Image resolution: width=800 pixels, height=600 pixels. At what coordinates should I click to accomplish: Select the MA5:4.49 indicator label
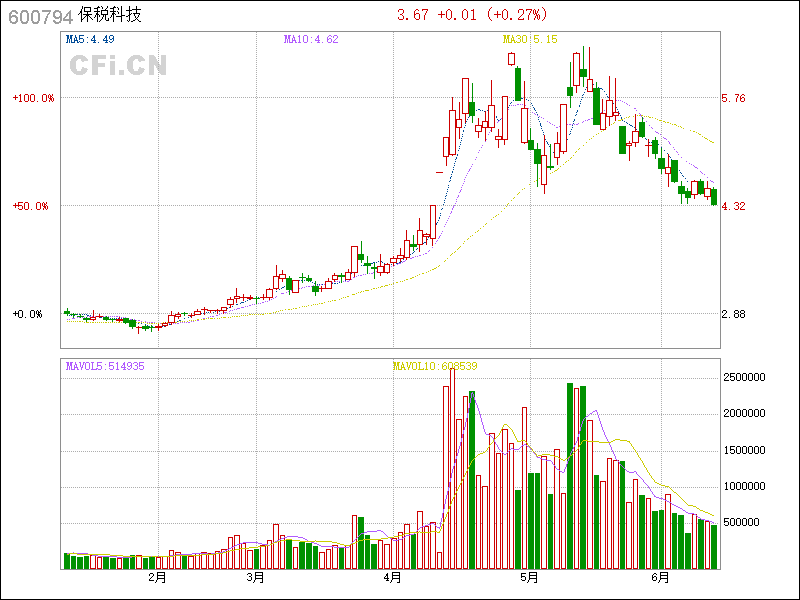tap(90, 40)
